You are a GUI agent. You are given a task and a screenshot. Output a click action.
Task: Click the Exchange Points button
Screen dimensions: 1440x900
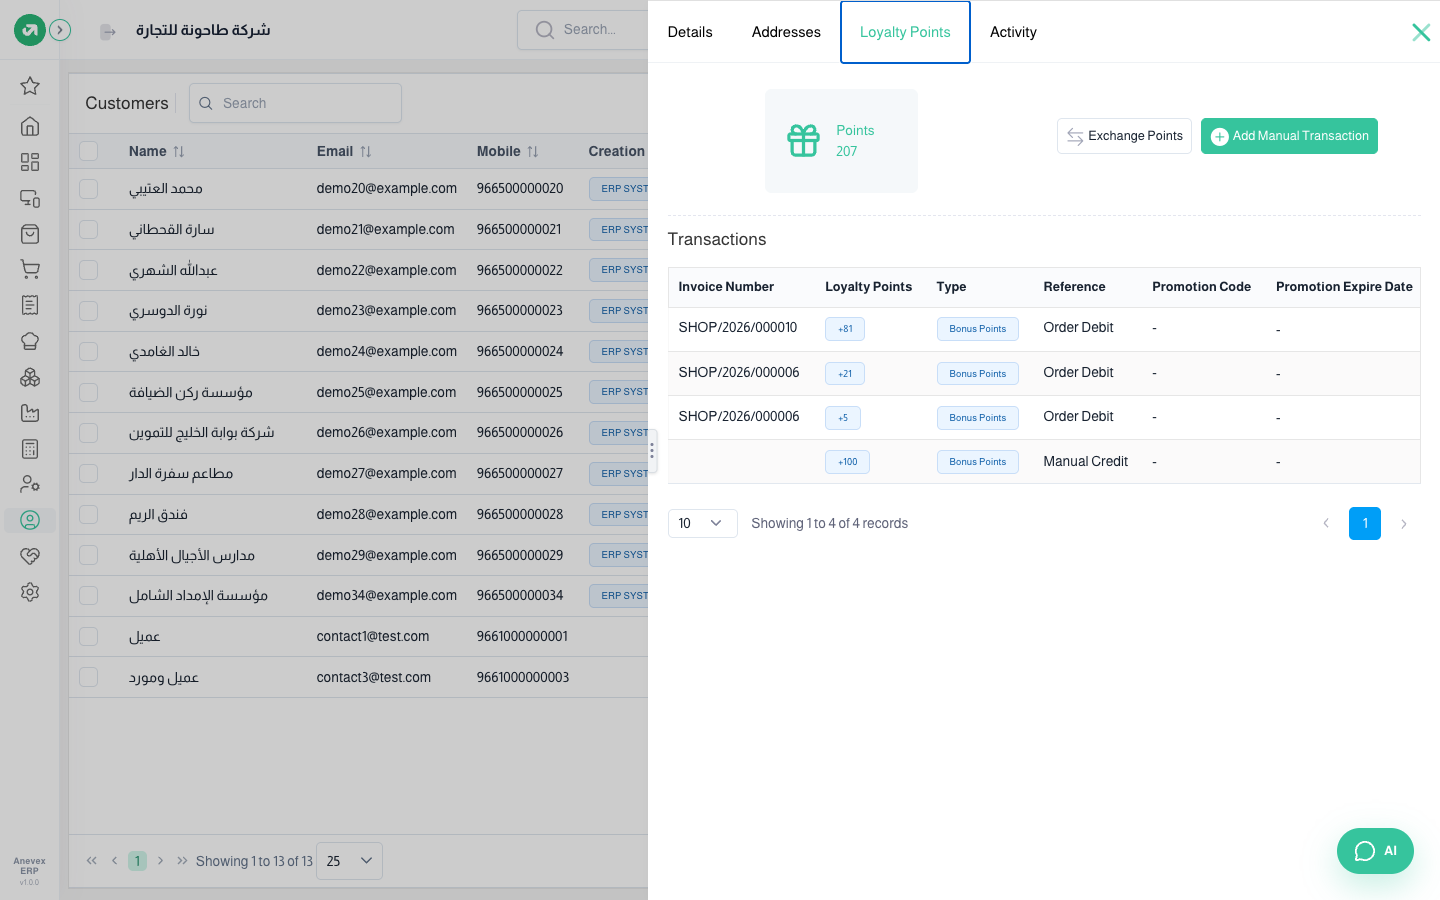pyautogui.click(x=1124, y=136)
